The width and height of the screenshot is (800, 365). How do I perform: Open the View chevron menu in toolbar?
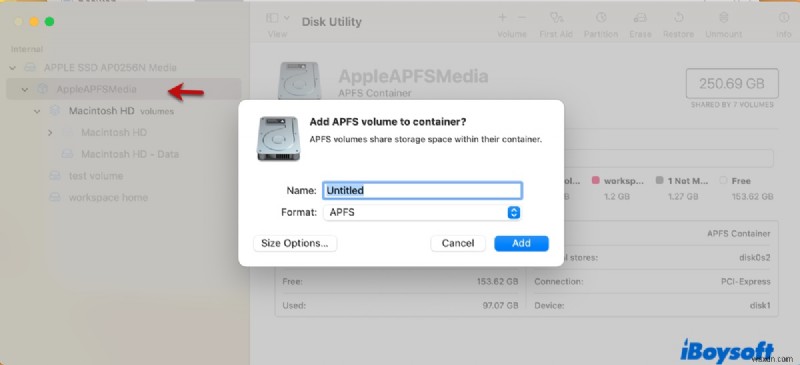coord(287,18)
